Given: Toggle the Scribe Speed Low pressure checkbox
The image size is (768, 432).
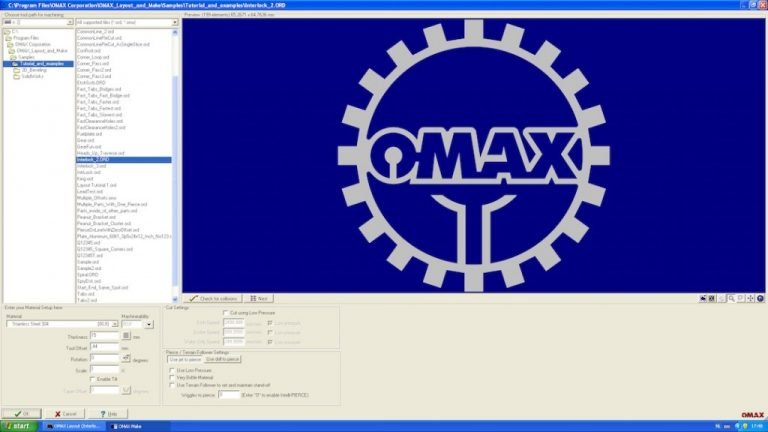Looking at the screenshot, I should pyautogui.click(x=270, y=333).
